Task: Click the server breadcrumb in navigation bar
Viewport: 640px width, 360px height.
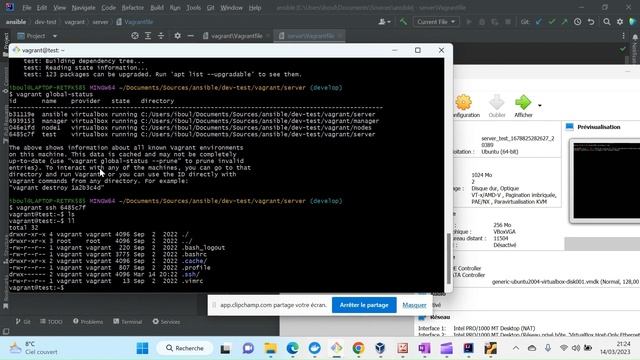Action: click(100, 22)
